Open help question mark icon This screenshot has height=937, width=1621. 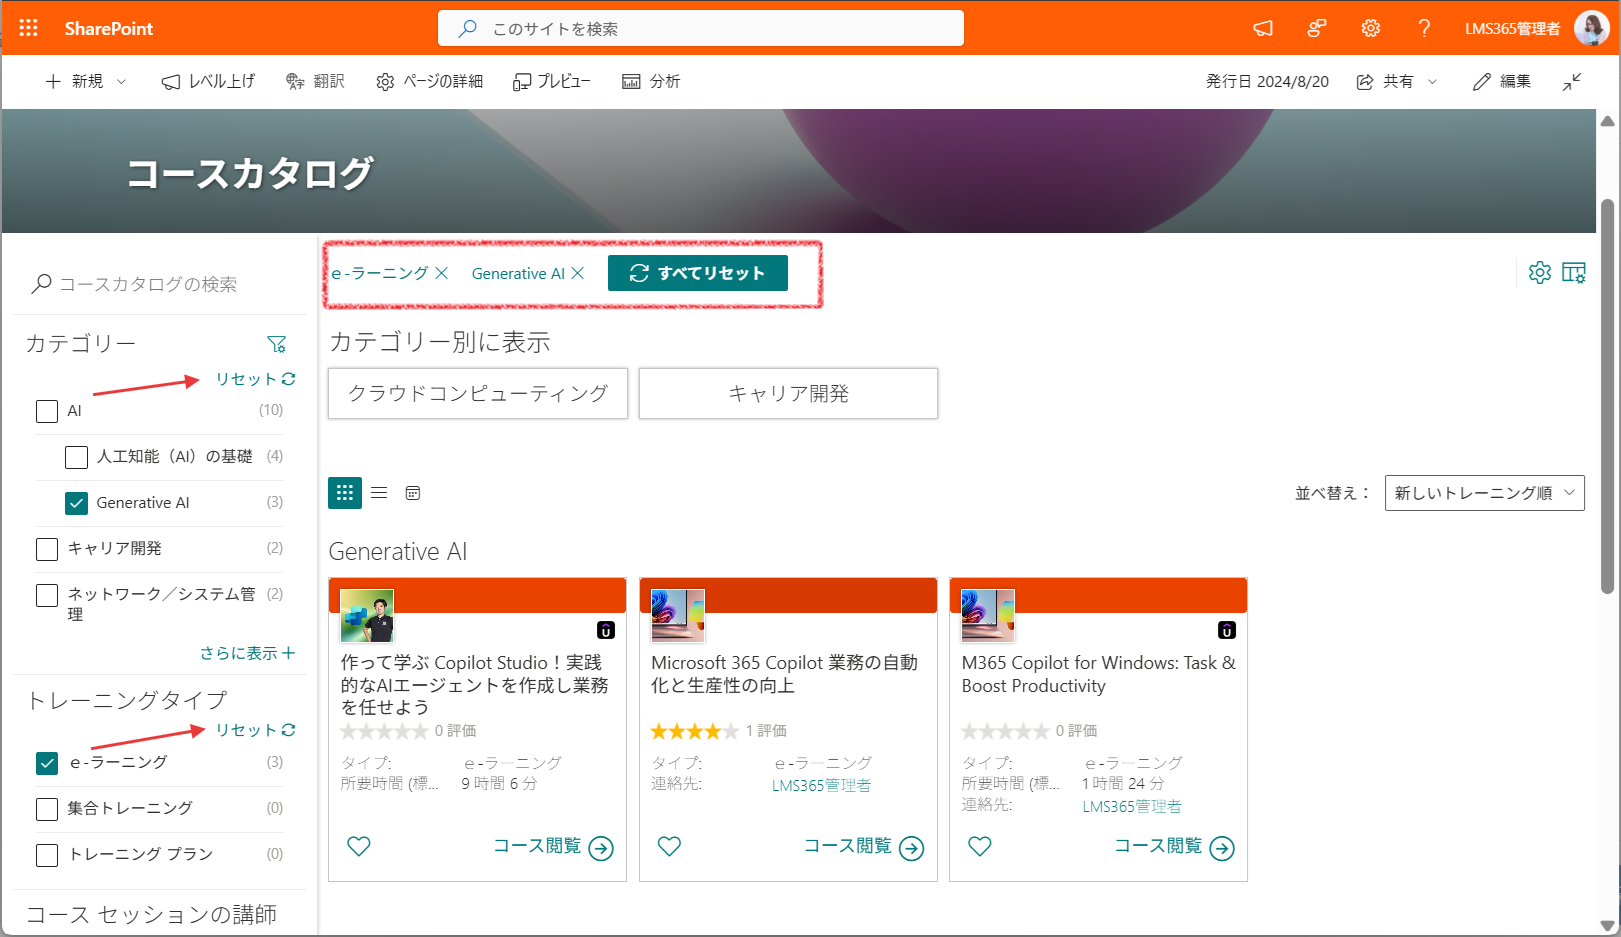[1424, 28]
